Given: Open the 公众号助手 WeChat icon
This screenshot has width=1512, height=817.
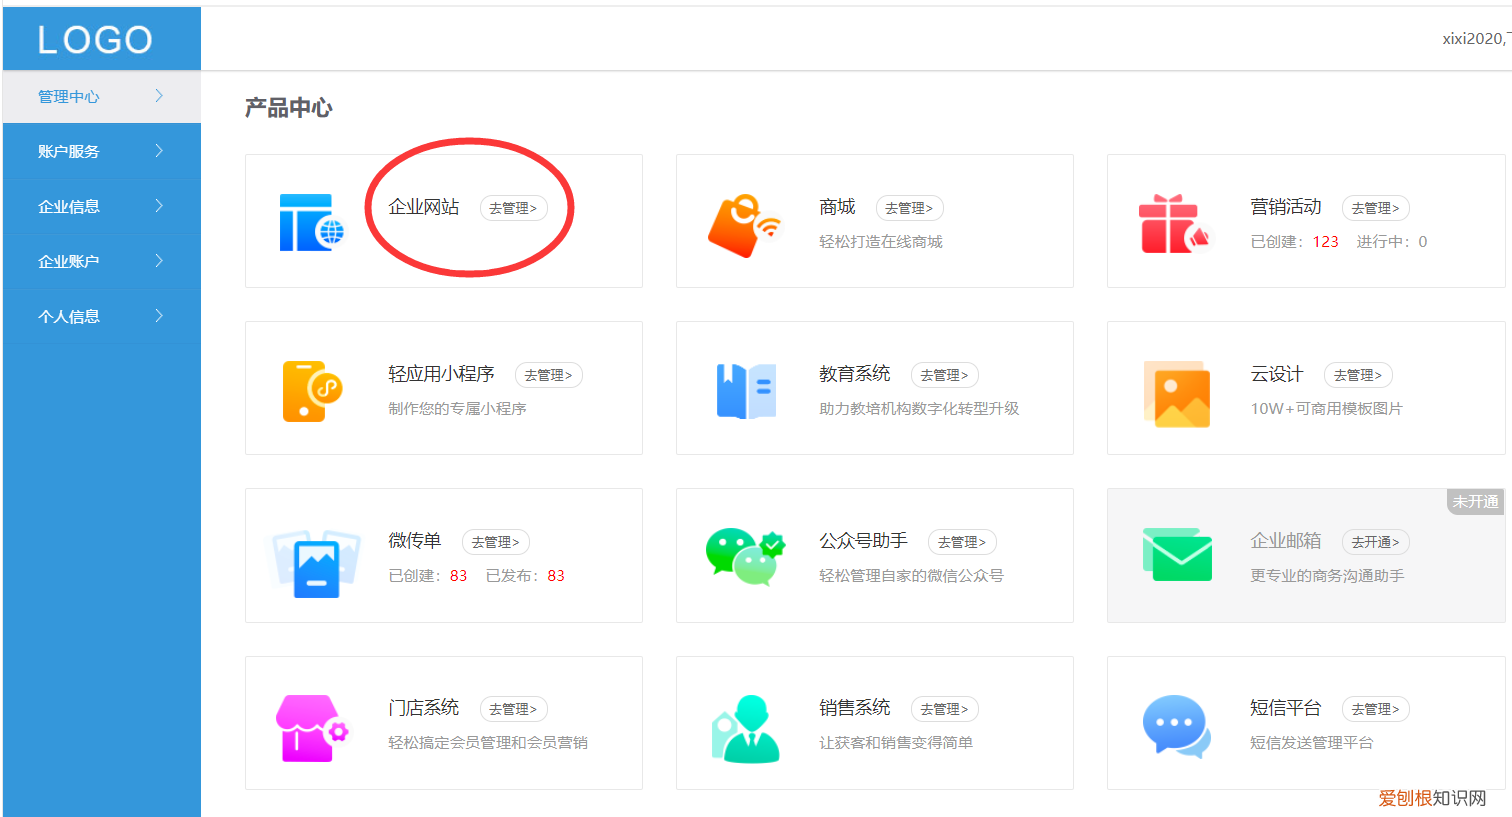Looking at the screenshot, I should (743, 555).
